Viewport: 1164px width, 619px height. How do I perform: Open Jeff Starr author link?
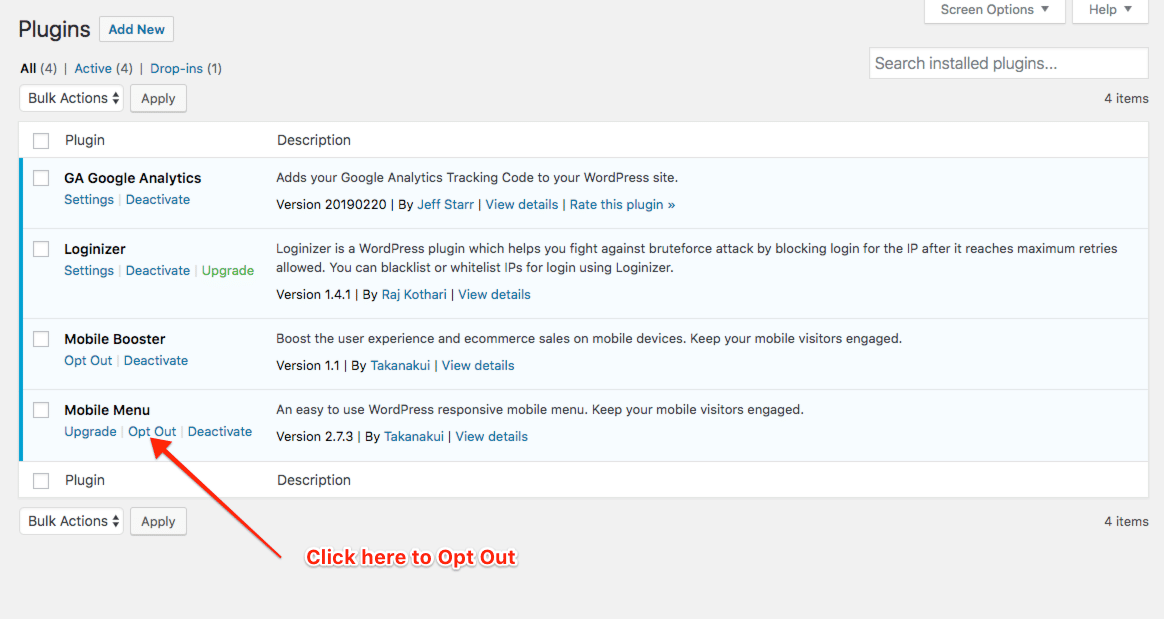445,205
